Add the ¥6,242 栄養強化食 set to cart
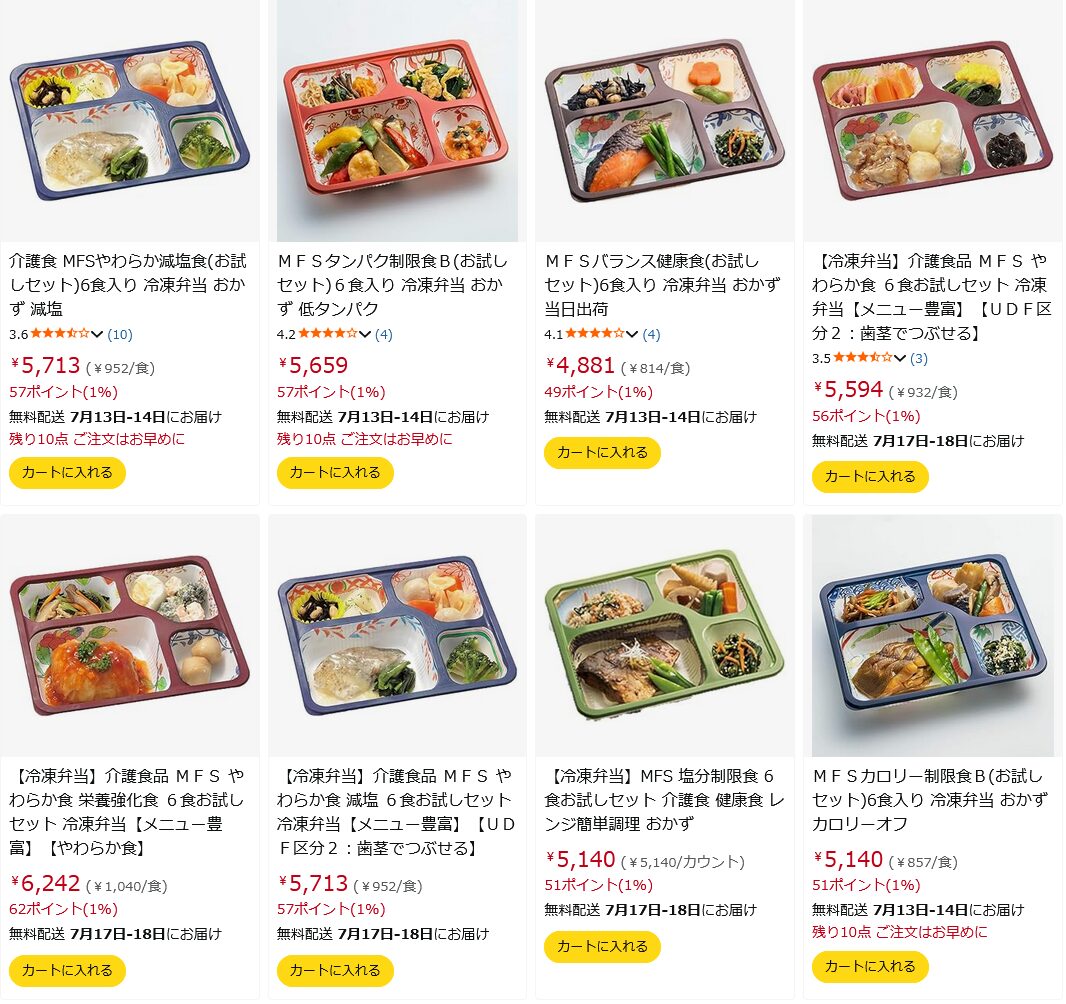1066x1004 pixels. (67, 970)
